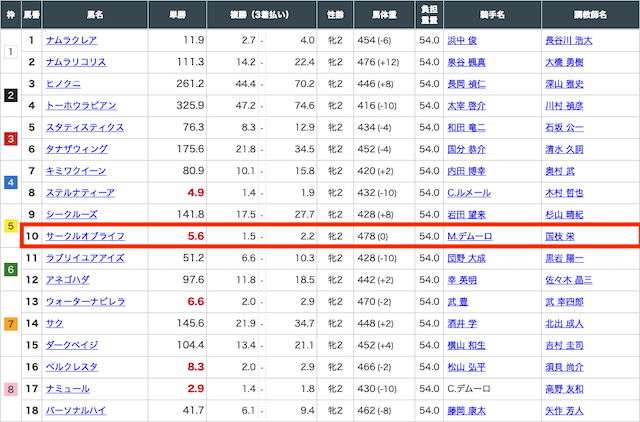Click the blue frame 4 box
This screenshot has height=422, width=640.
[10, 182]
